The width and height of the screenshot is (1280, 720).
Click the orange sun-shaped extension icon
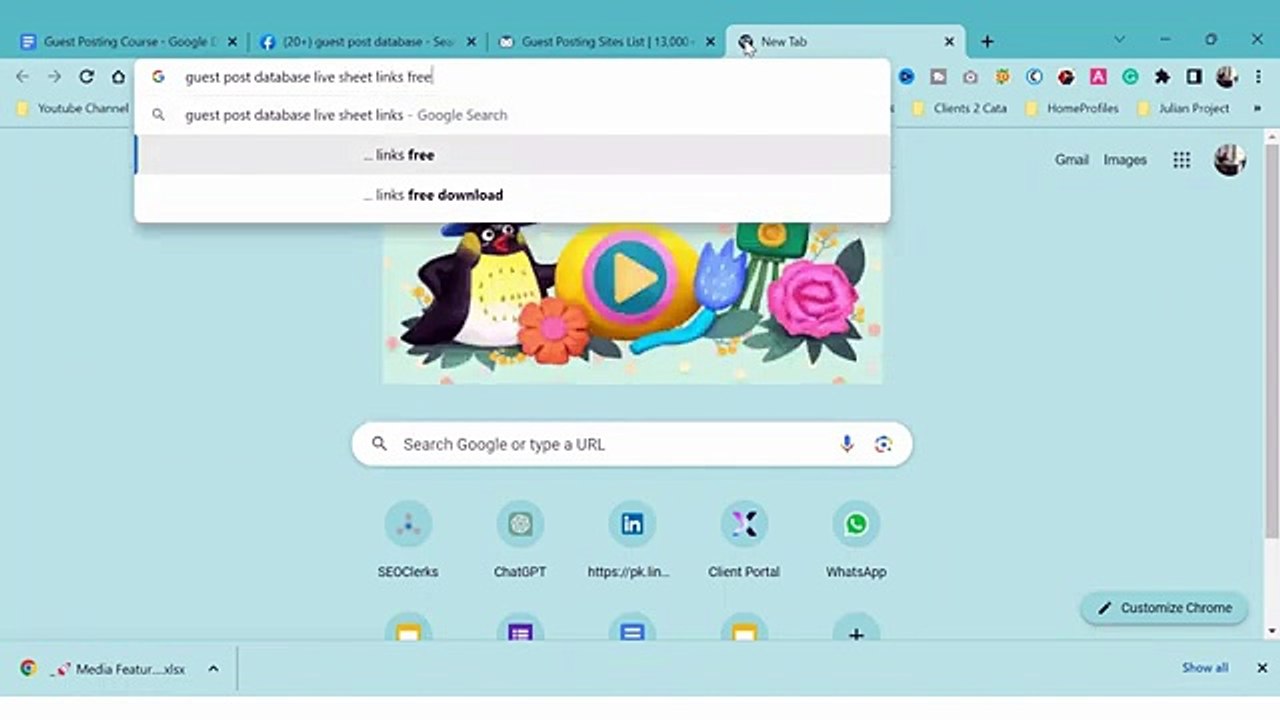pos(1002,76)
